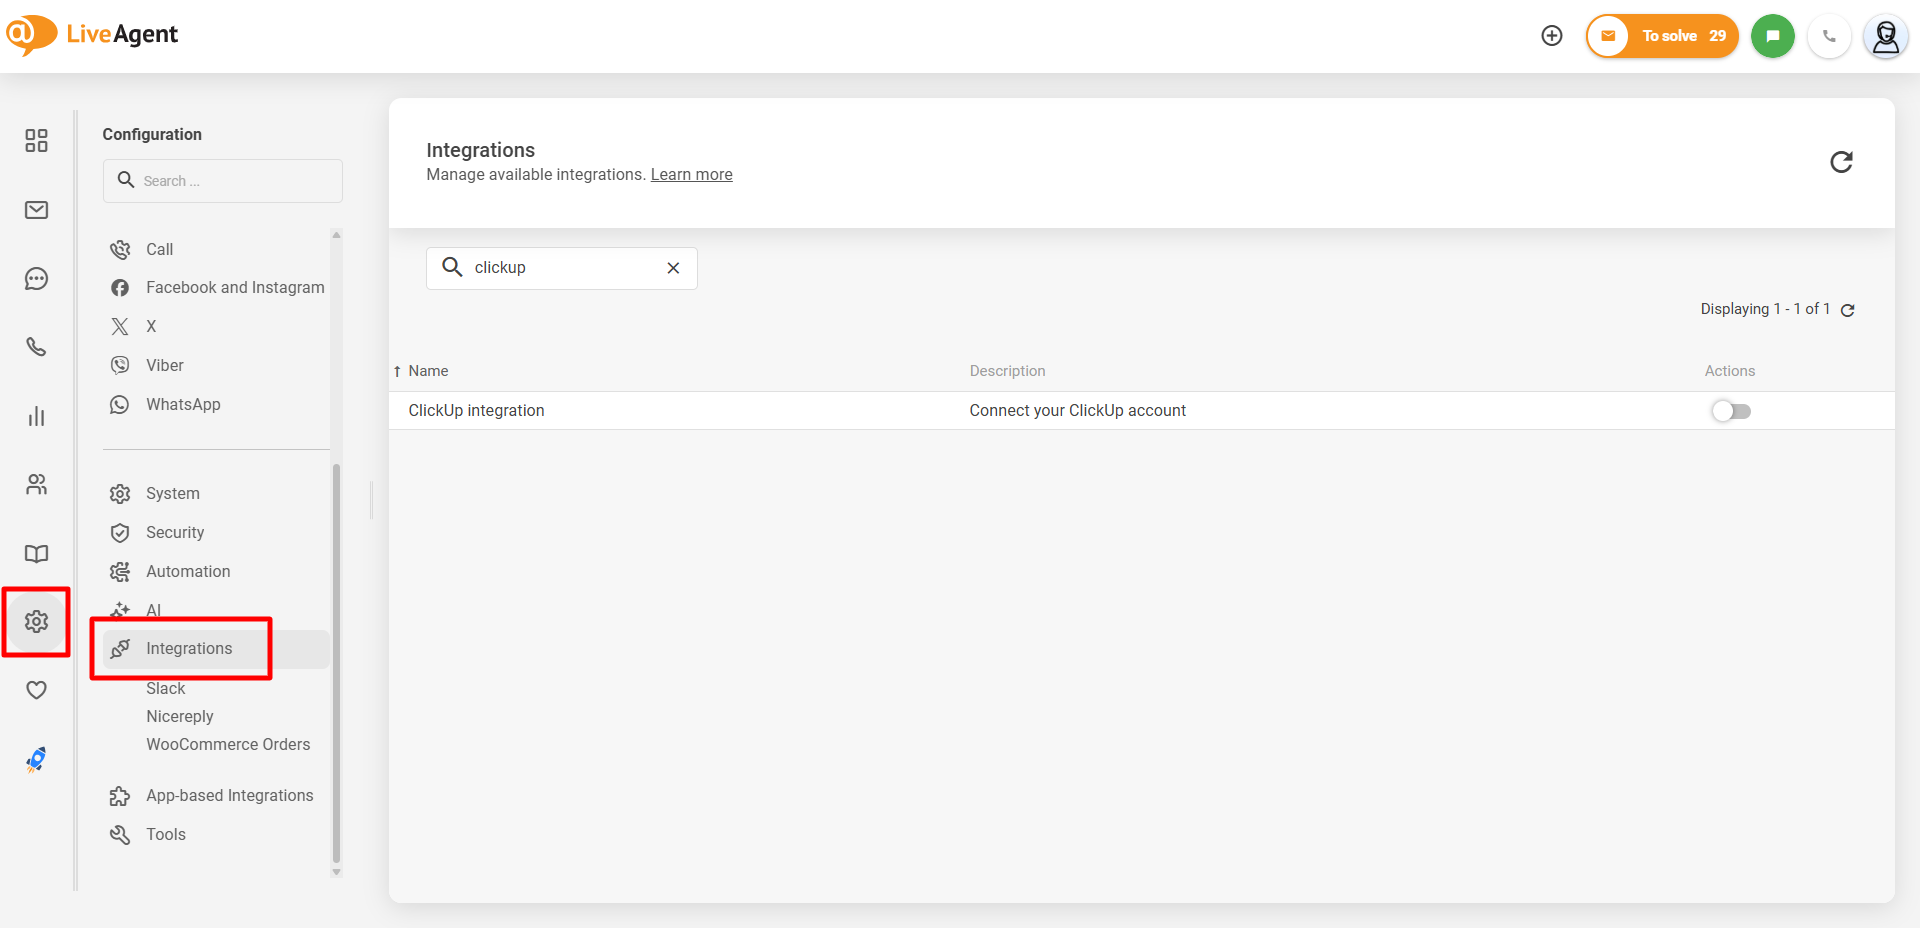1920x928 pixels.
Task: Open the green chat status button
Action: [x=1772, y=36]
